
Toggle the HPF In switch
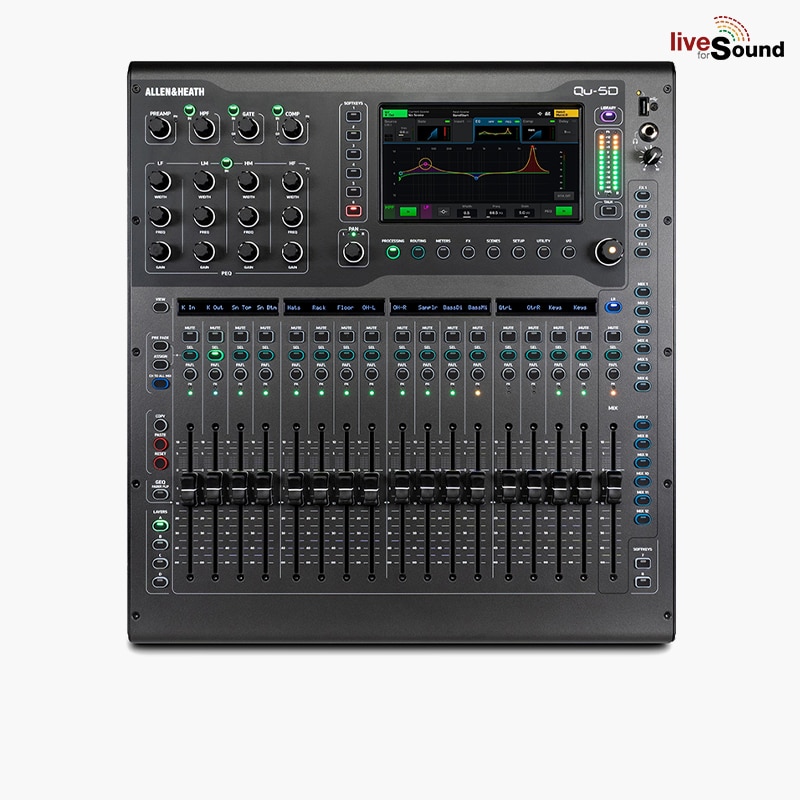(x=189, y=110)
